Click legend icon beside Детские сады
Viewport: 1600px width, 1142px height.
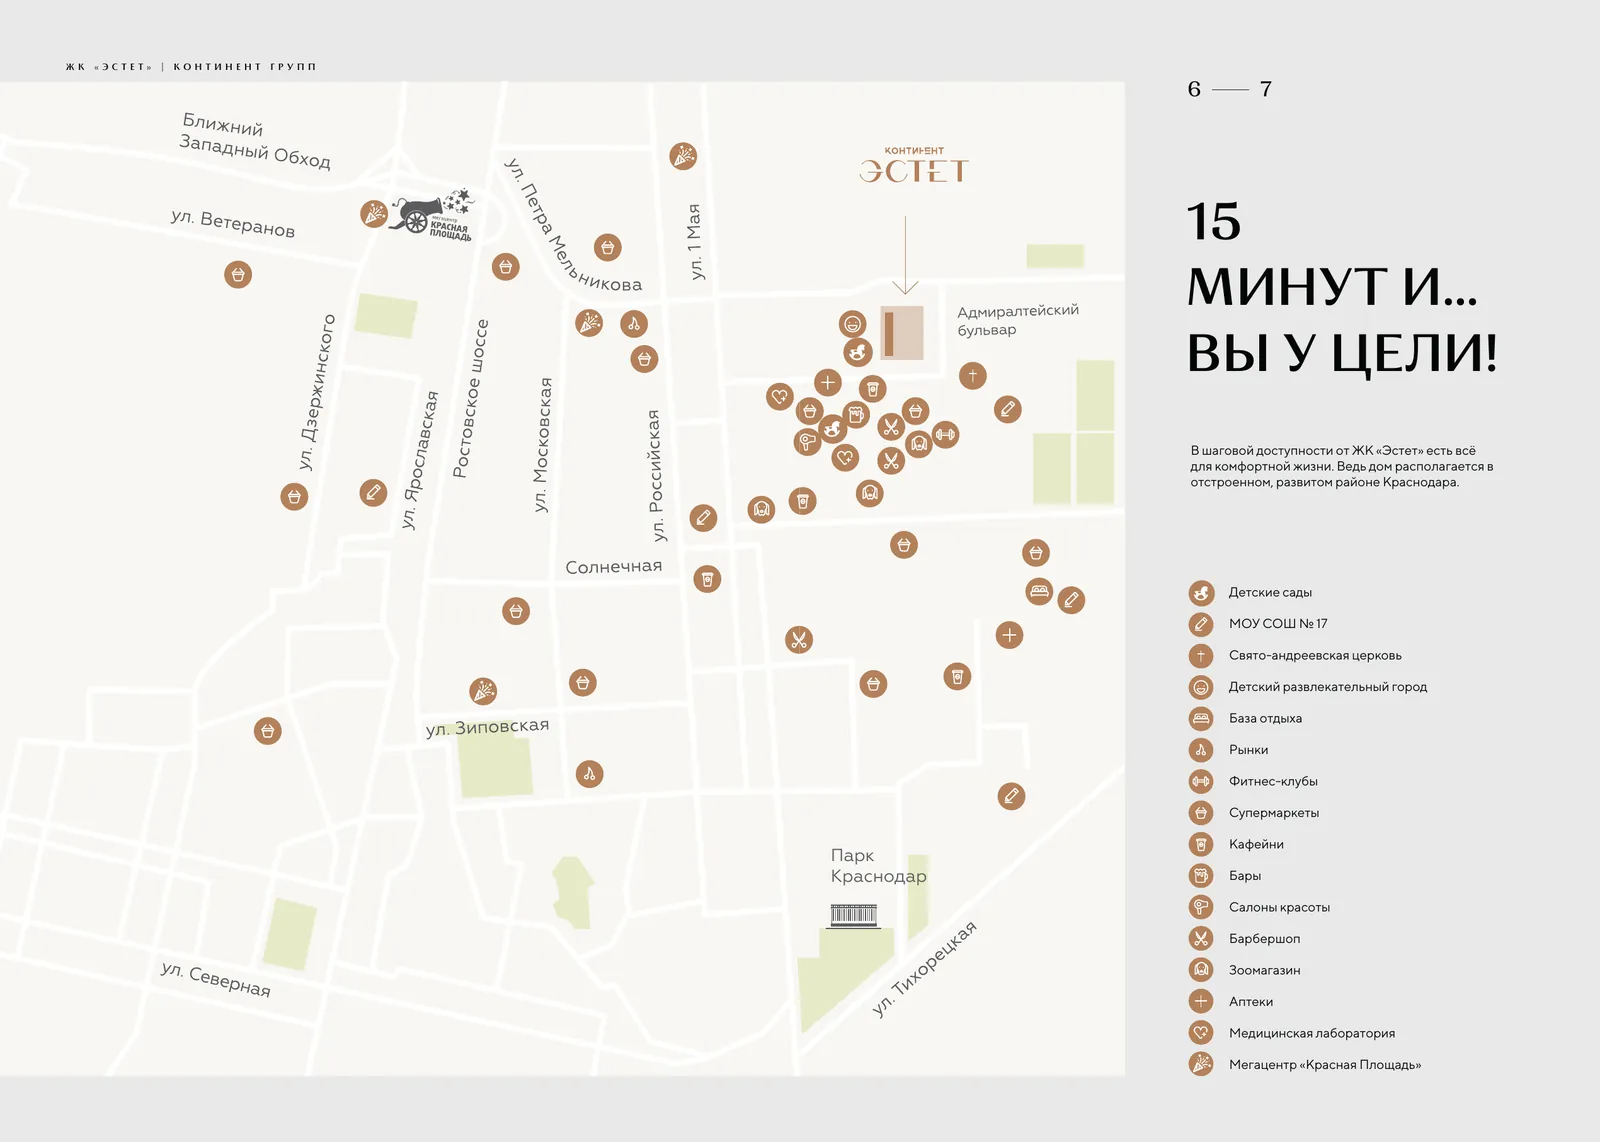1201,593
